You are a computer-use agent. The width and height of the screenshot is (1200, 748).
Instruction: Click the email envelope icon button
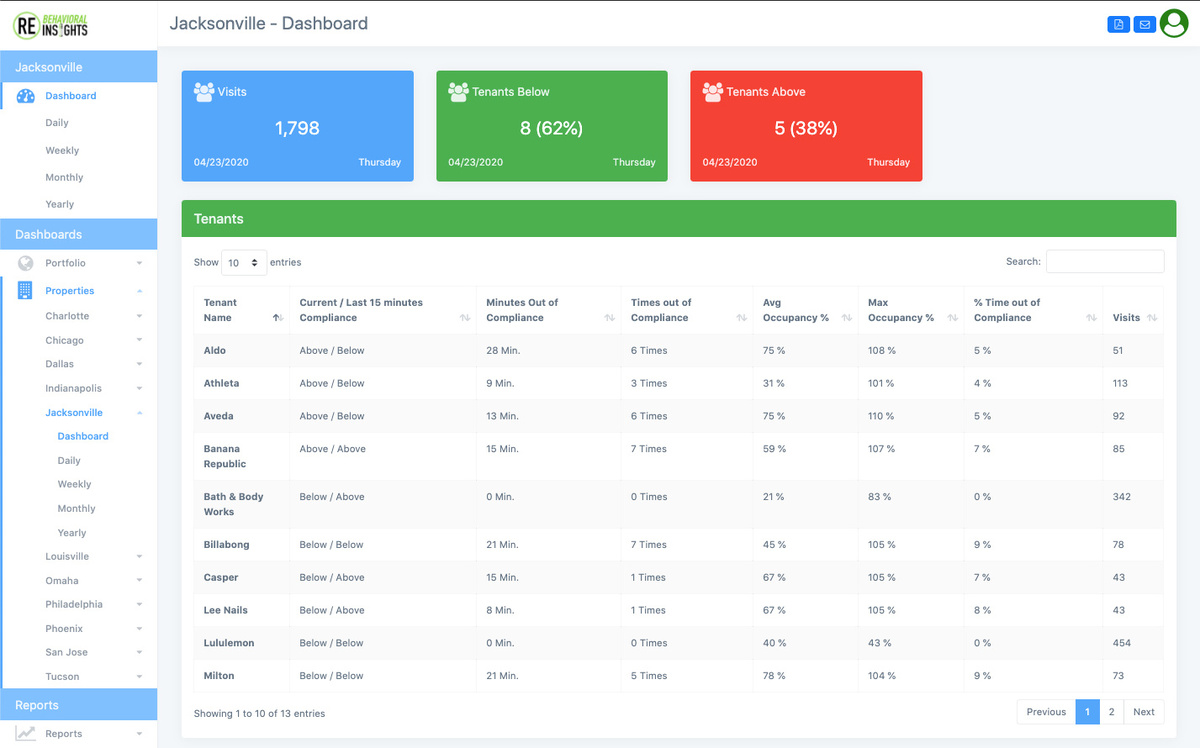point(1144,24)
